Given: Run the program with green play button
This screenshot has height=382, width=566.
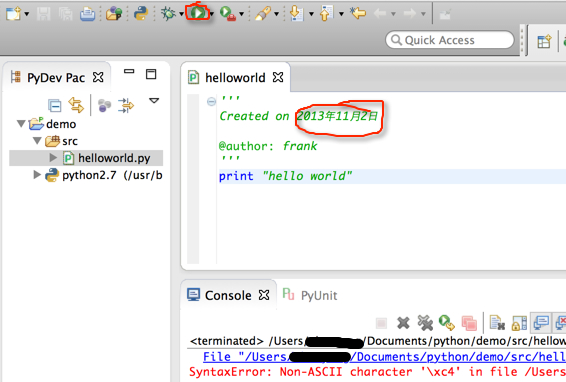Looking at the screenshot, I should click(x=197, y=13).
